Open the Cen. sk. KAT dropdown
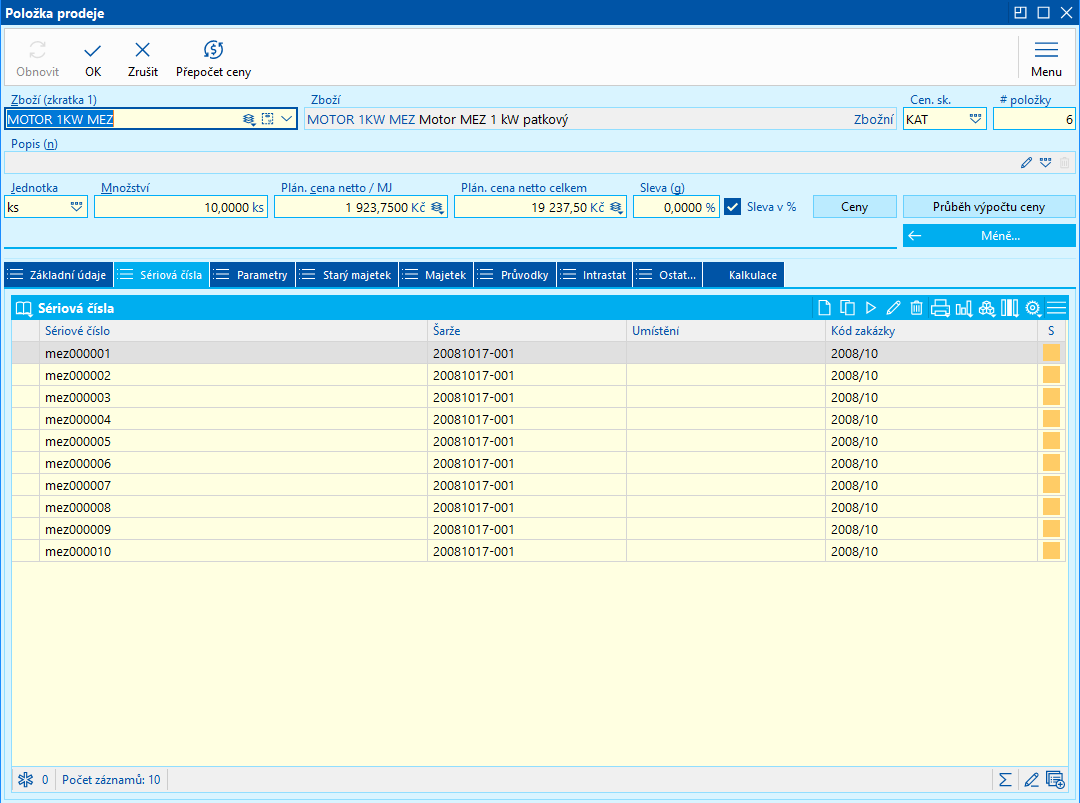This screenshot has height=803, width=1080. pos(975,119)
